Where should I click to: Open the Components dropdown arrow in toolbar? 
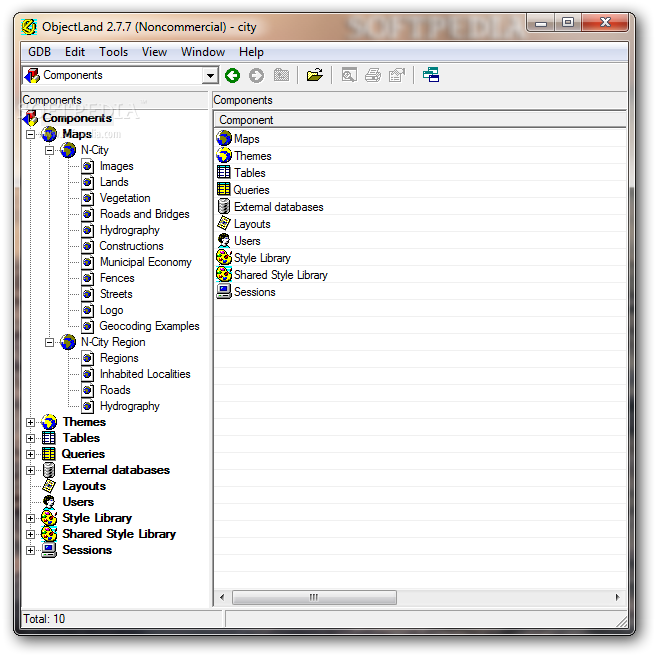point(210,76)
